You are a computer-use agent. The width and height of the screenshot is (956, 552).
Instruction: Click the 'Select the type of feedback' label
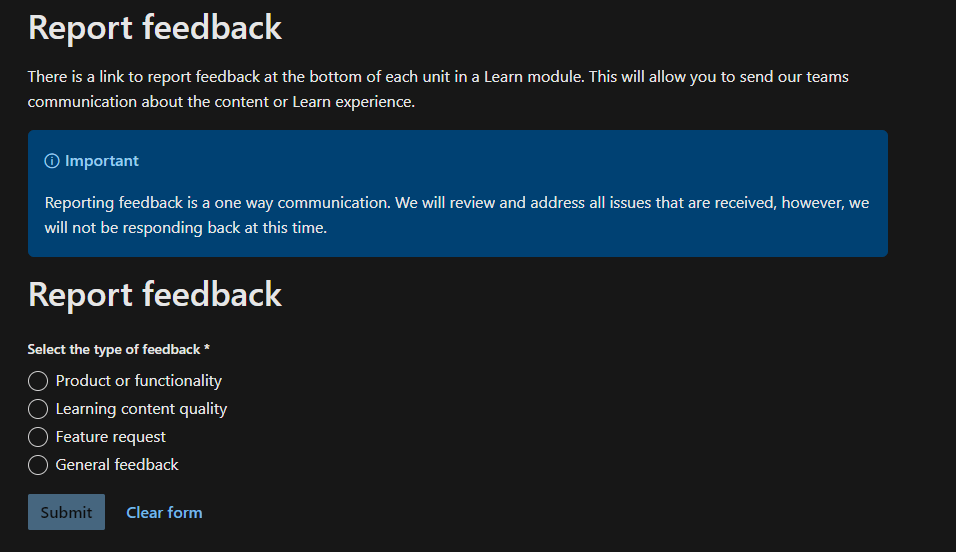tap(114, 349)
